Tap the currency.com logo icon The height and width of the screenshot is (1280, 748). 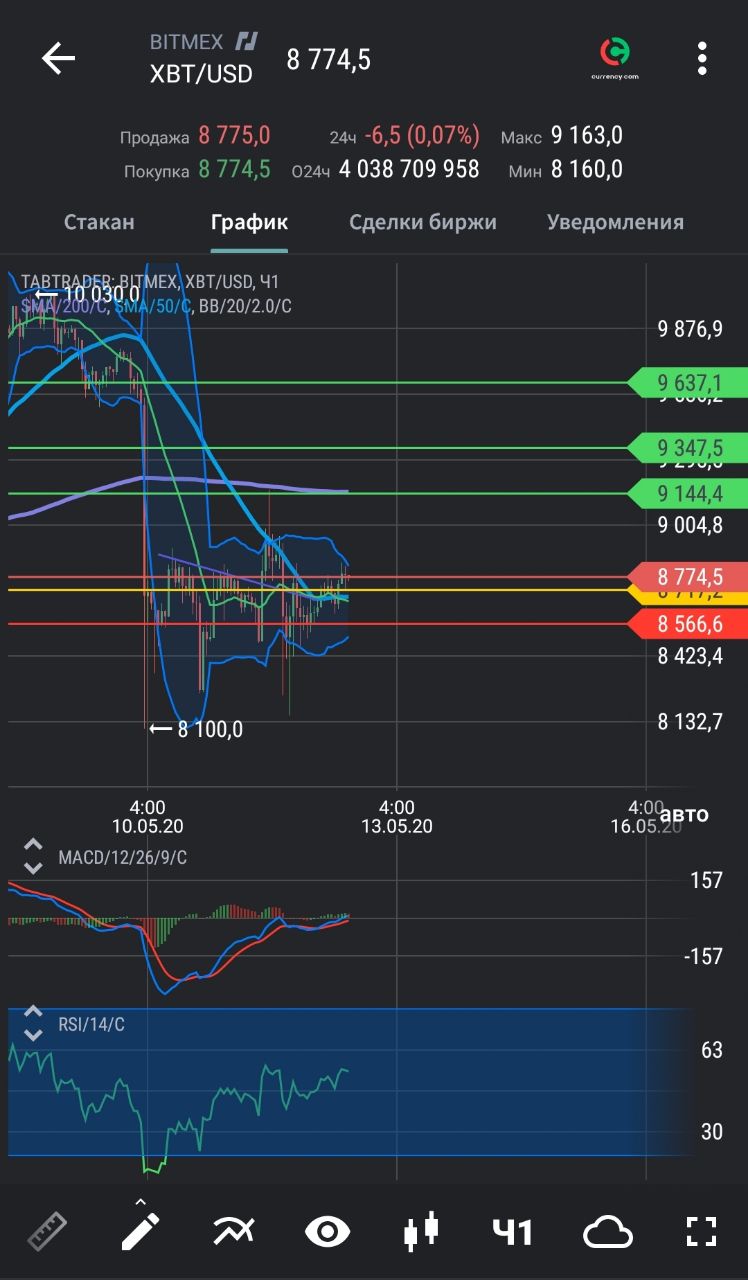614,58
